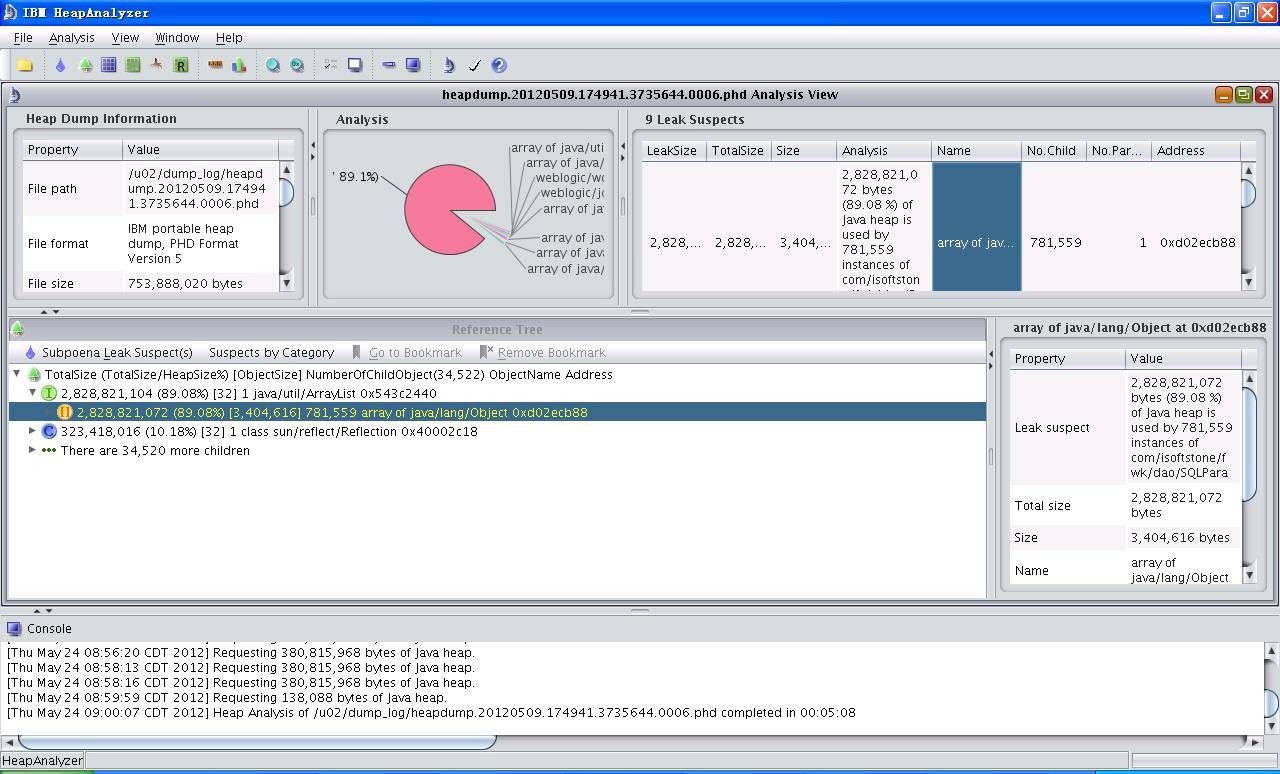Click the orange array icon in selected row
This screenshot has width=1280, height=774.
65,412
